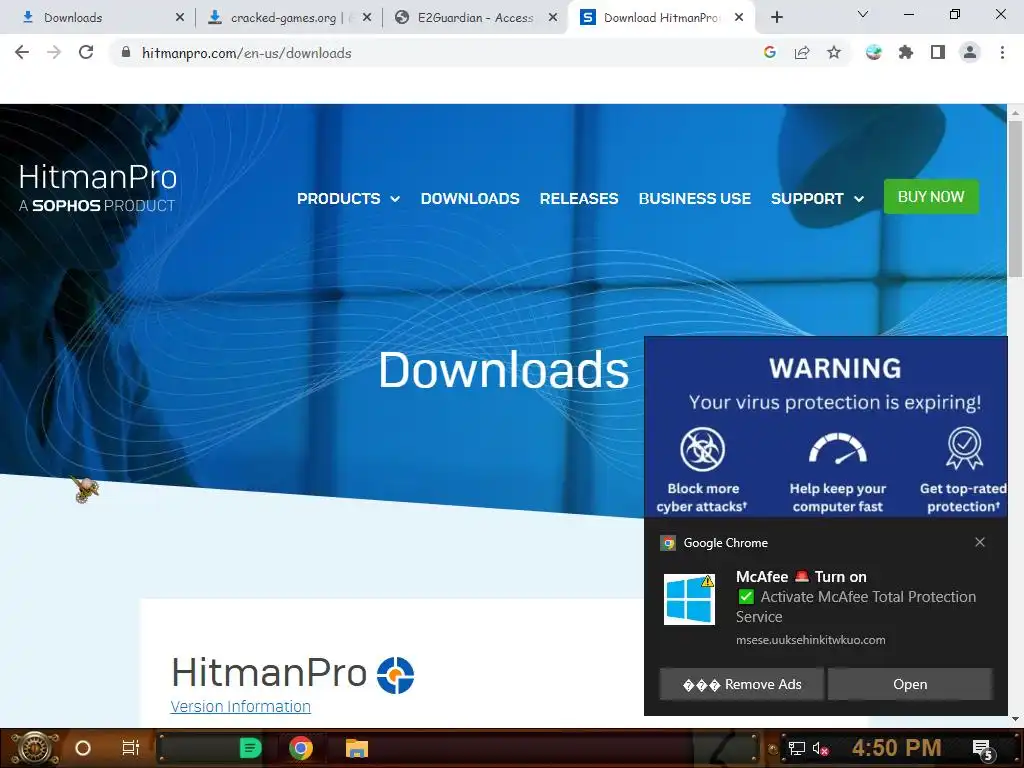Click the Windows logo notification image
This screenshot has height=768, width=1024.
click(690, 600)
